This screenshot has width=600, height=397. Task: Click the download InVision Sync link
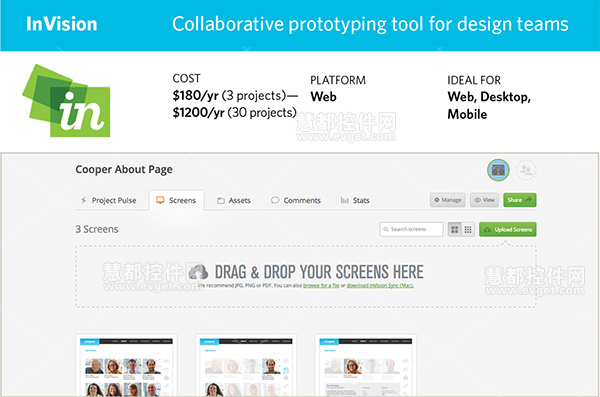tap(380, 285)
